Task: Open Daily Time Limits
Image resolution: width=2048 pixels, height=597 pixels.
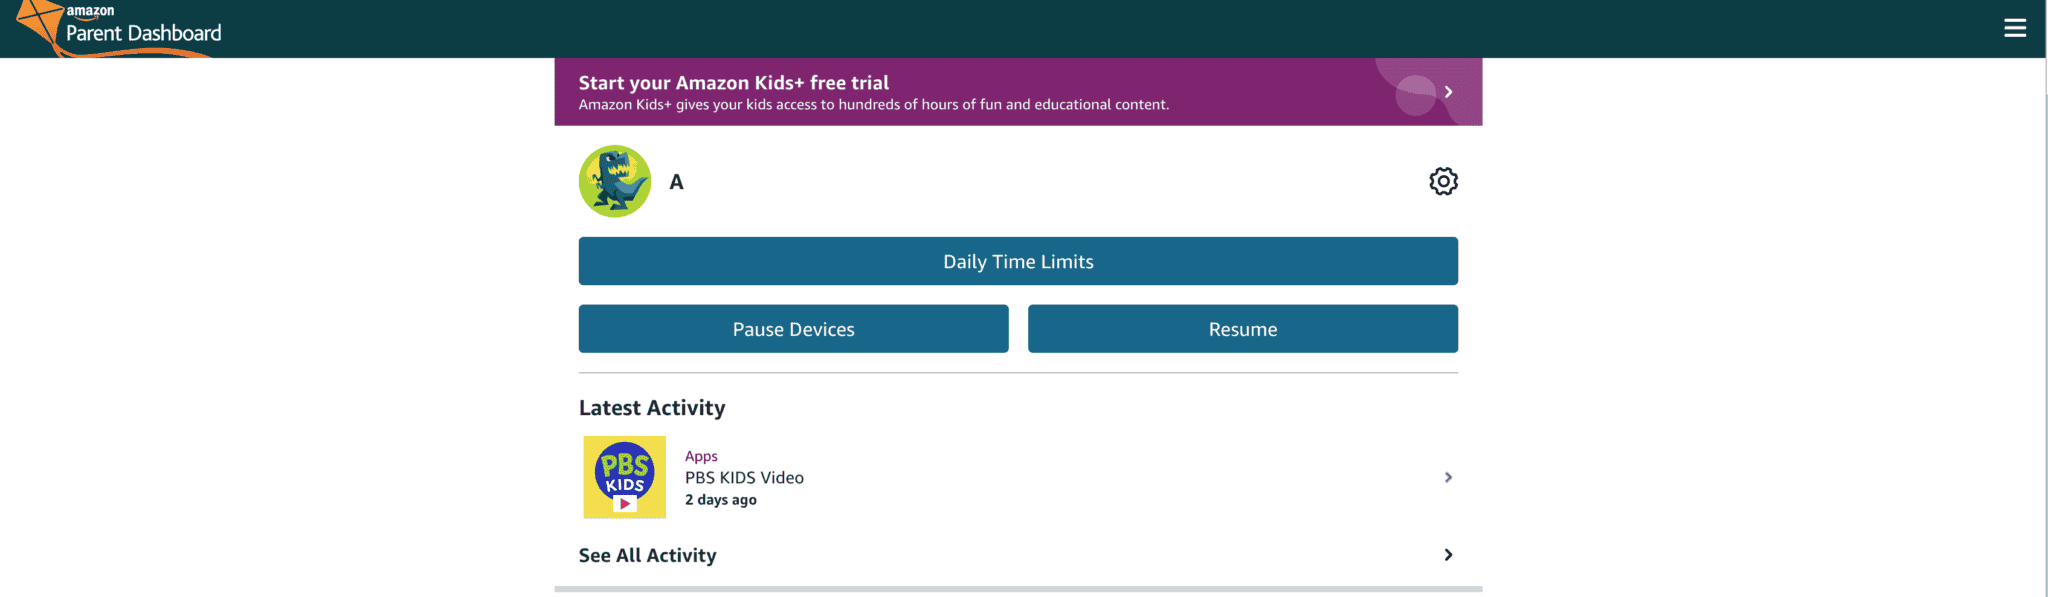Action: point(1017,261)
